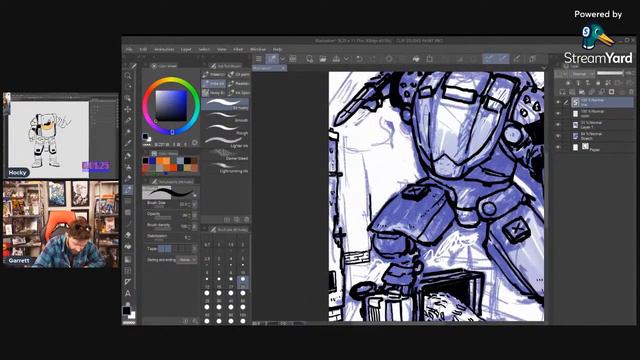Select the Move layer cross-arrow tool

point(128,109)
